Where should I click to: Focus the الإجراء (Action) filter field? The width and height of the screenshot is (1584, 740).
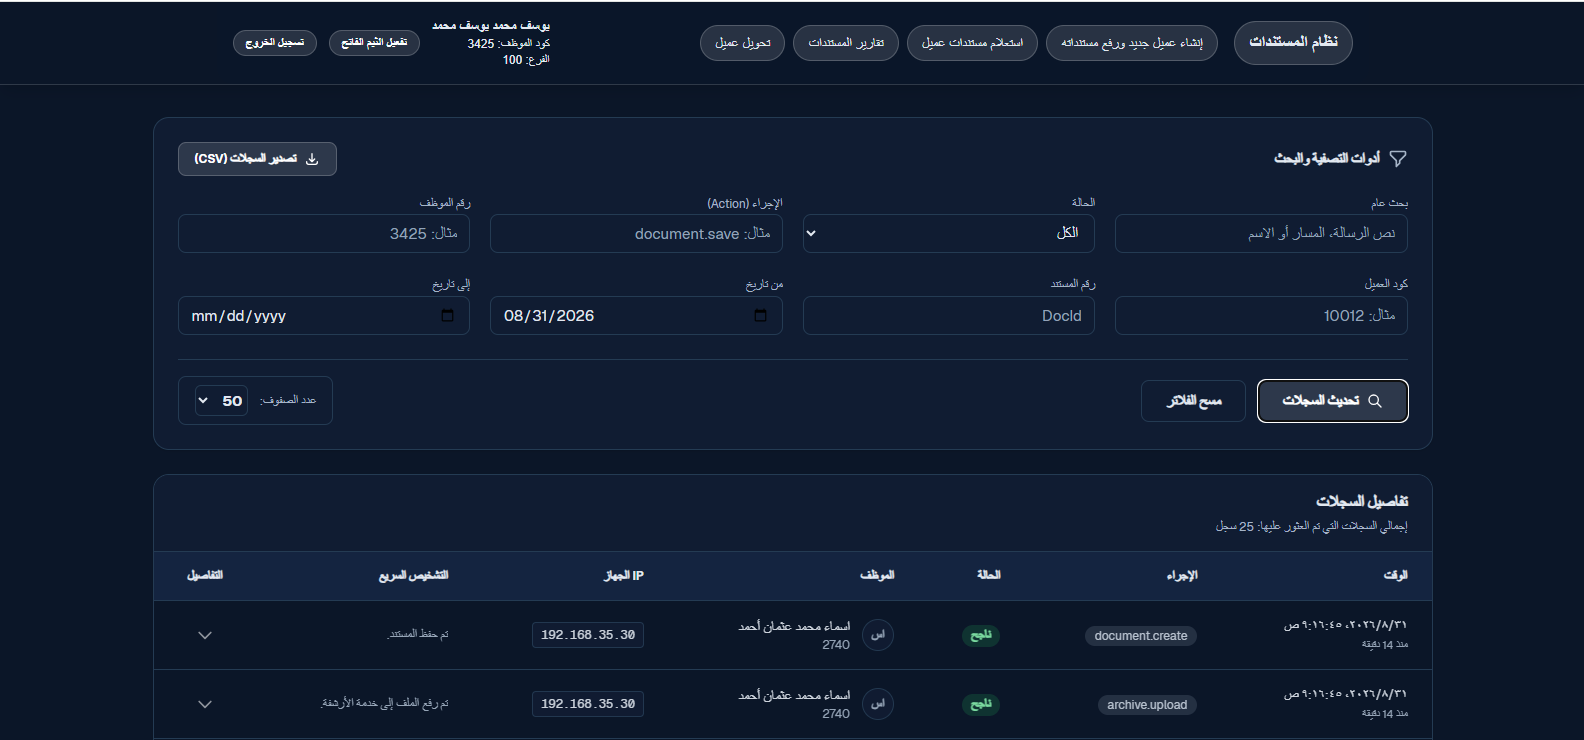[636, 233]
